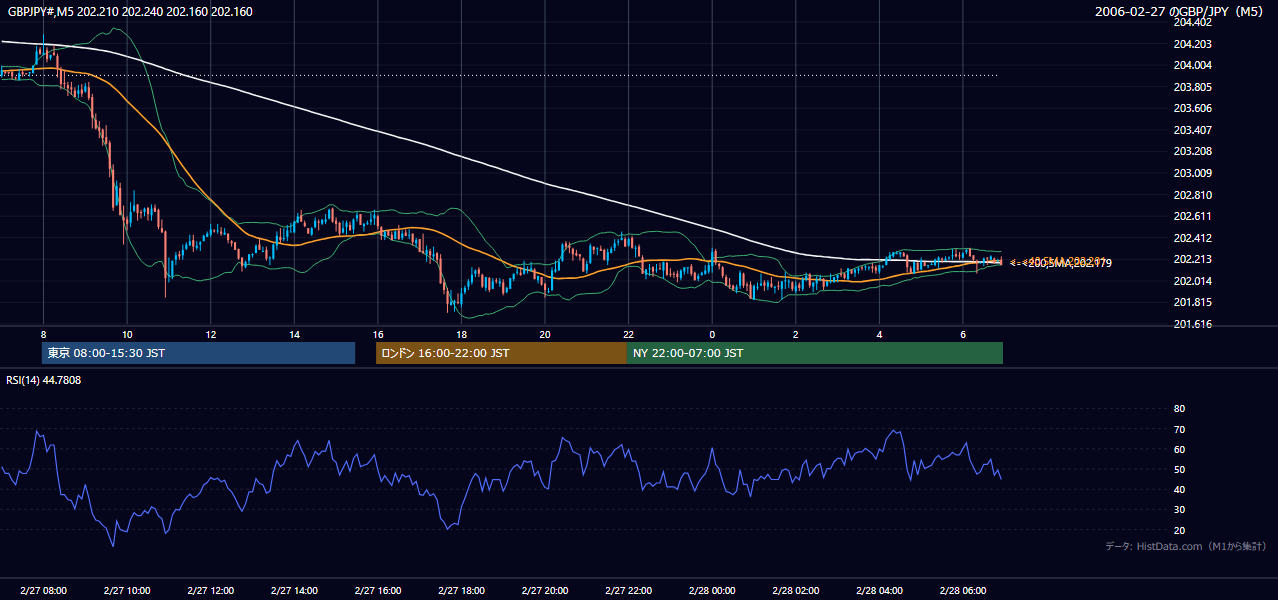This screenshot has width=1278, height=600.
Task: Click the London session bar ロンドン 16:00-22:00 JST
Action: pos(501,353)
